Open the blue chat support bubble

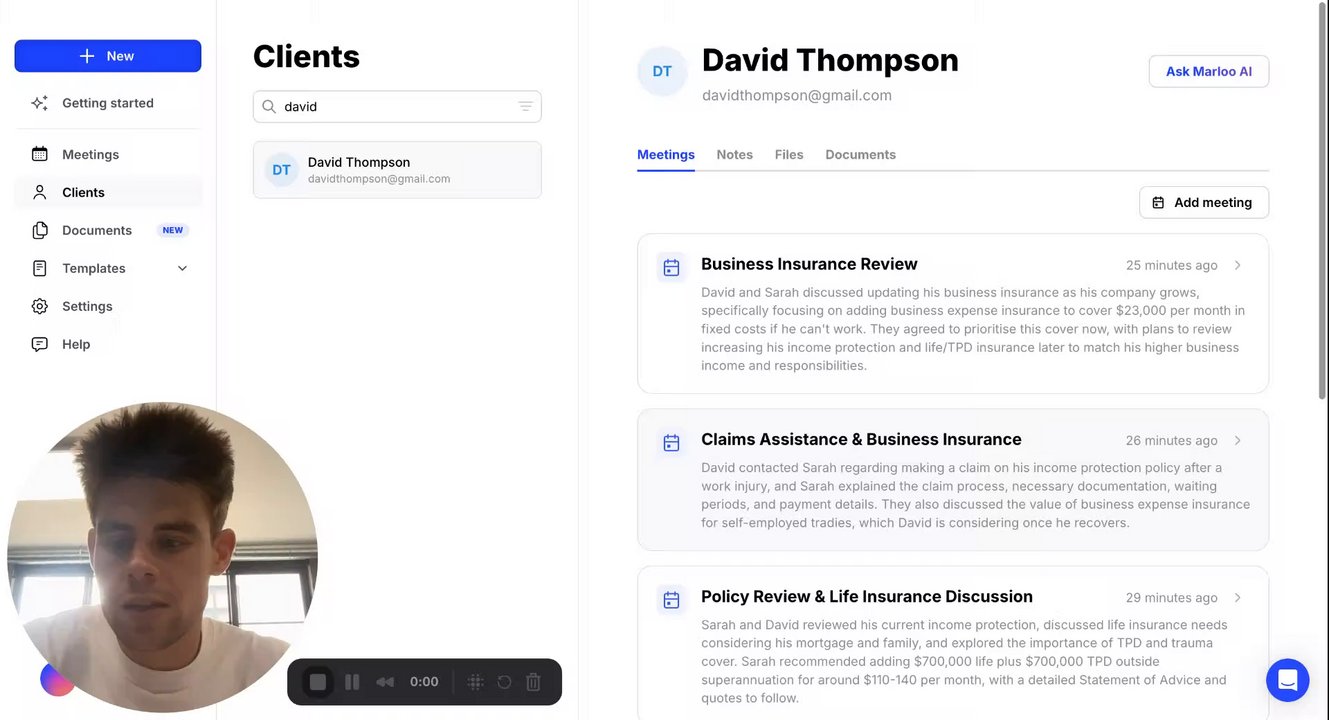pyautogui.click(x=1287, y=680)
